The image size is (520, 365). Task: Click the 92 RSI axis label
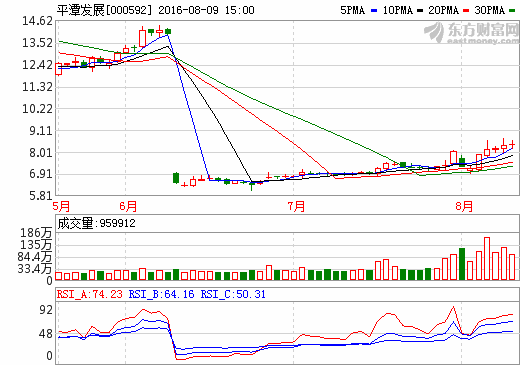click(46, 310)
